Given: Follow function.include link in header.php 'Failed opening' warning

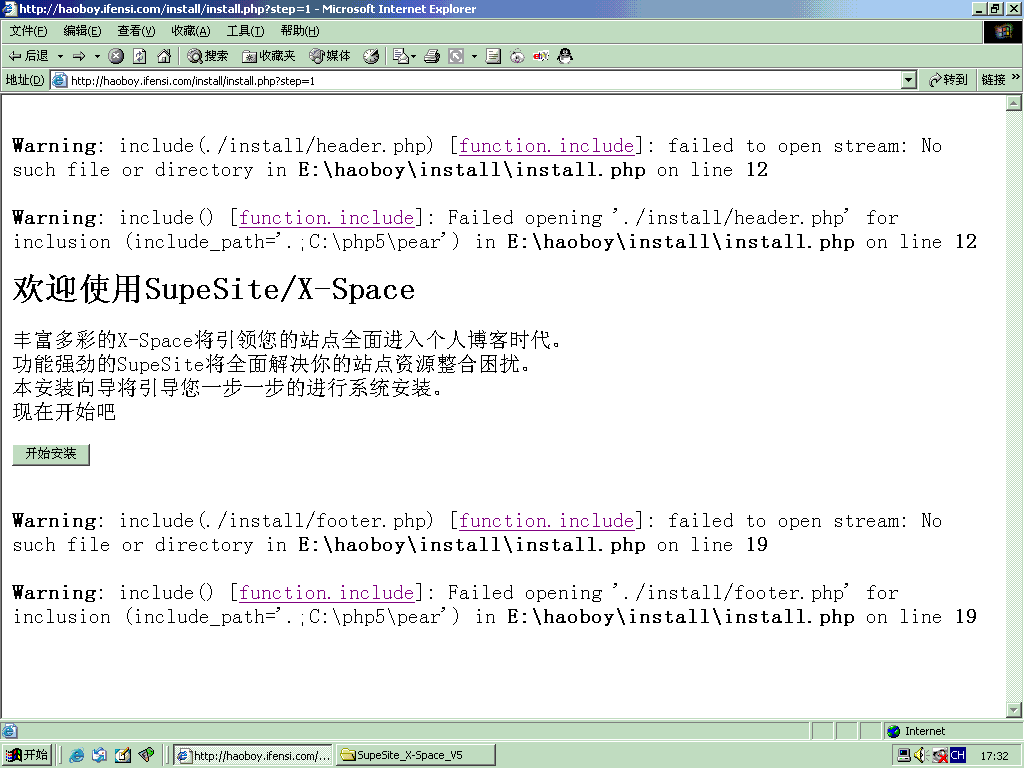Looking at the screenshot, I should (327, 217).
